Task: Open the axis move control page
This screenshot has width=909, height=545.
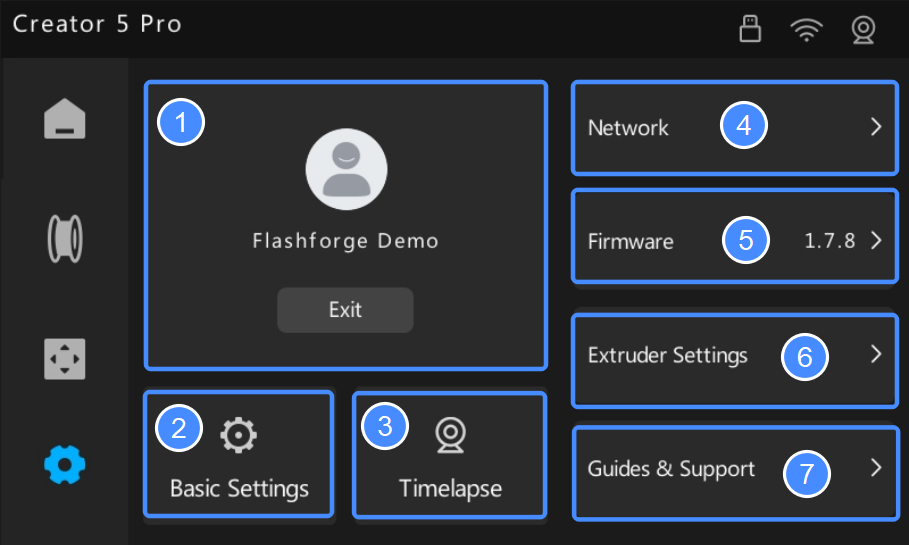Action: (x=64, y=359)
